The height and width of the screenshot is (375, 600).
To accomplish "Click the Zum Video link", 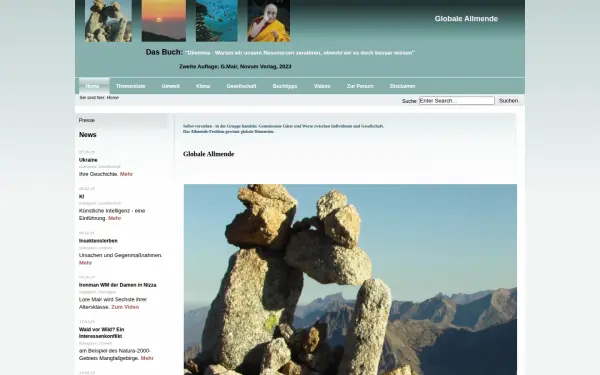I will 125,307.
